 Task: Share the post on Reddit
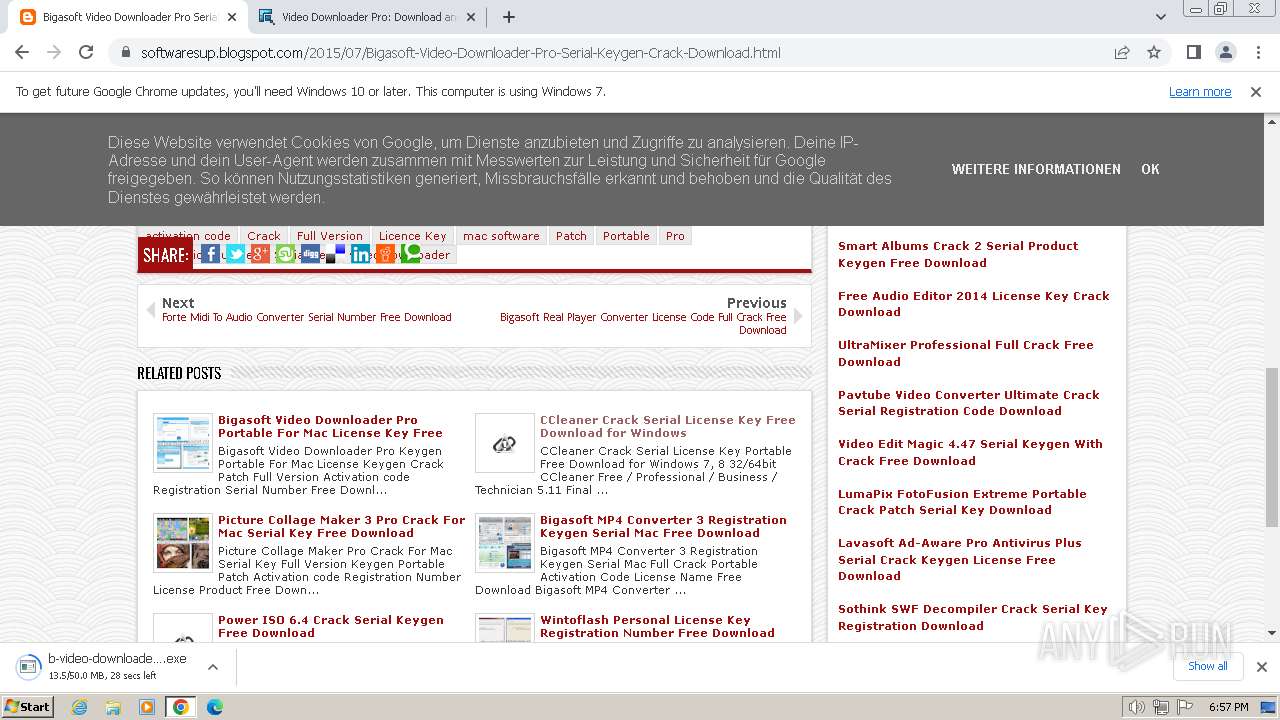[385, 254]
